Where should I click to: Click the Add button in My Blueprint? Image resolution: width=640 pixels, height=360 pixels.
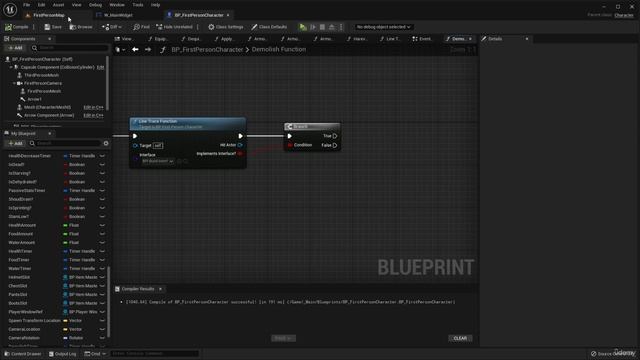[15, 143]
